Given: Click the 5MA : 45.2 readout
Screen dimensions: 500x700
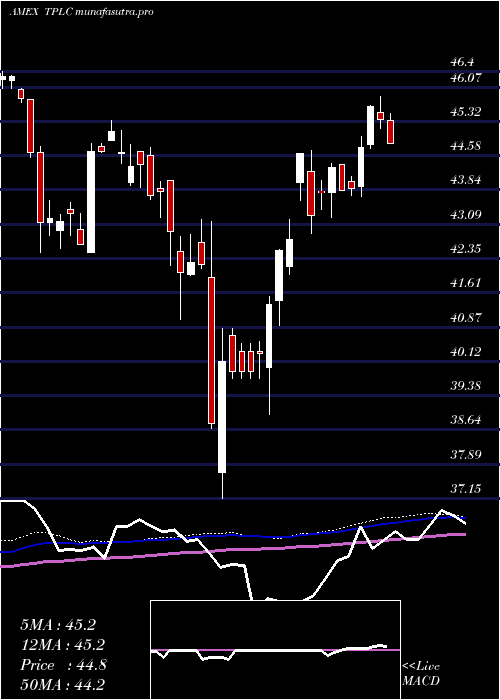Looking at the screenshot, I should click(x=58, y=625).
